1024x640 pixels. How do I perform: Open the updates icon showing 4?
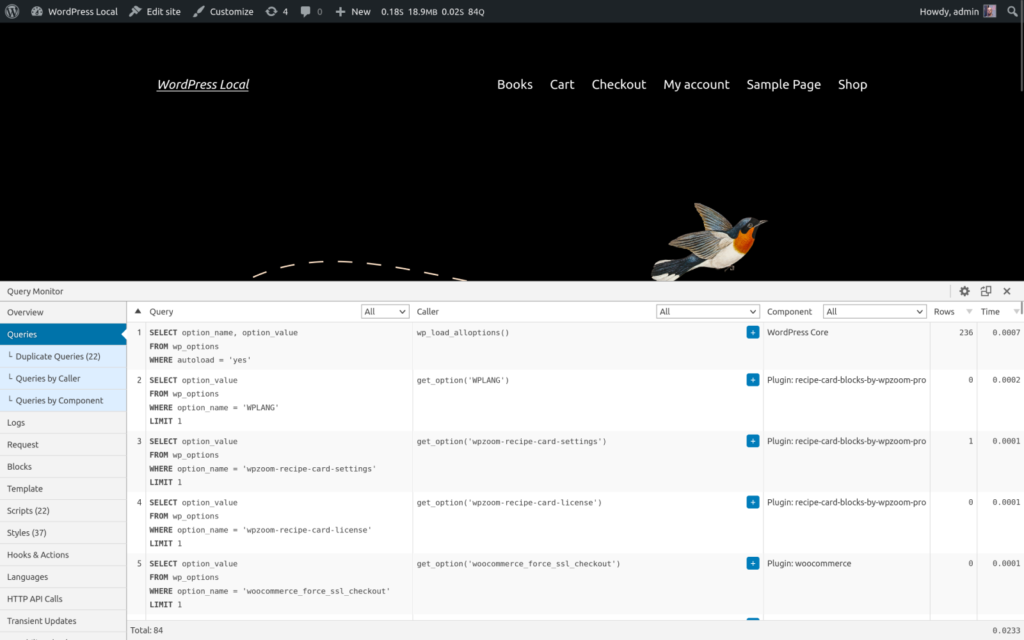pos(276,12)
